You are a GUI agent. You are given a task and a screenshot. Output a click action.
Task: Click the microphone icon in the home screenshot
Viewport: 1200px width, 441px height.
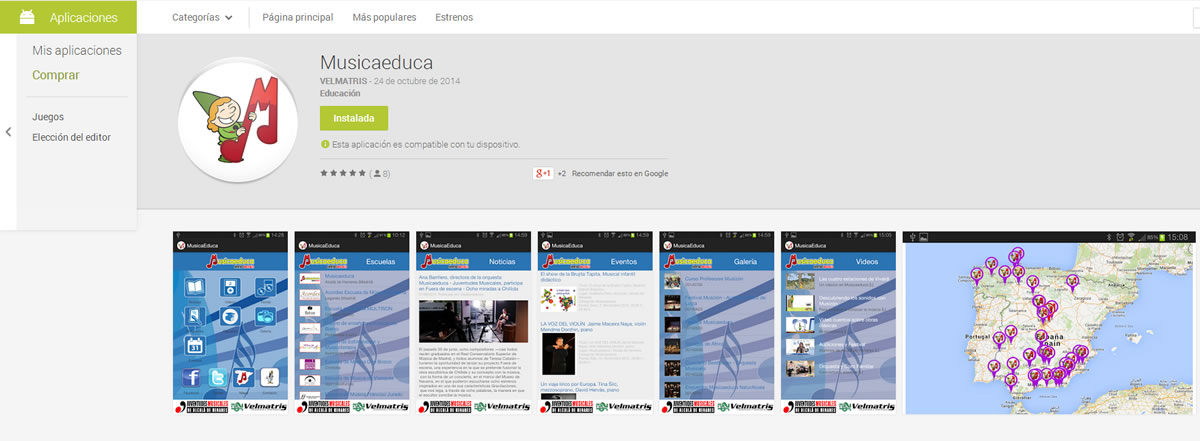268,378
